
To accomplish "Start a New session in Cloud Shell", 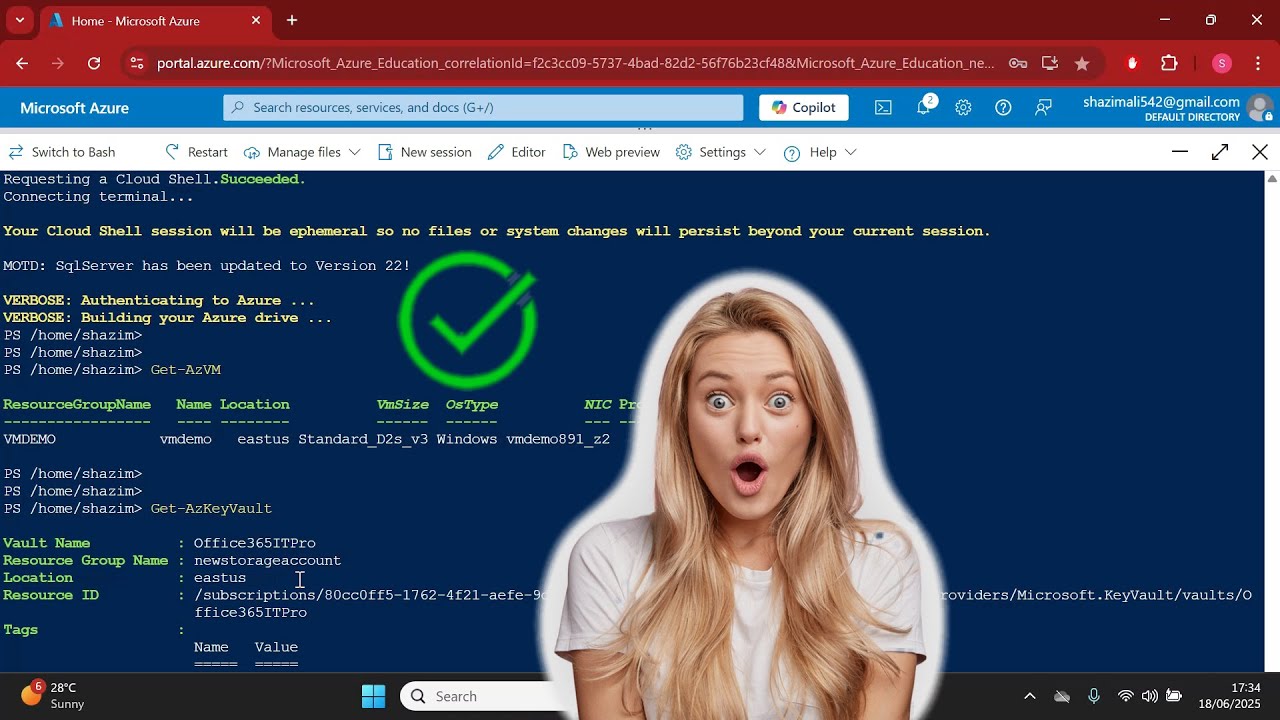I will (x=425, y=152).
